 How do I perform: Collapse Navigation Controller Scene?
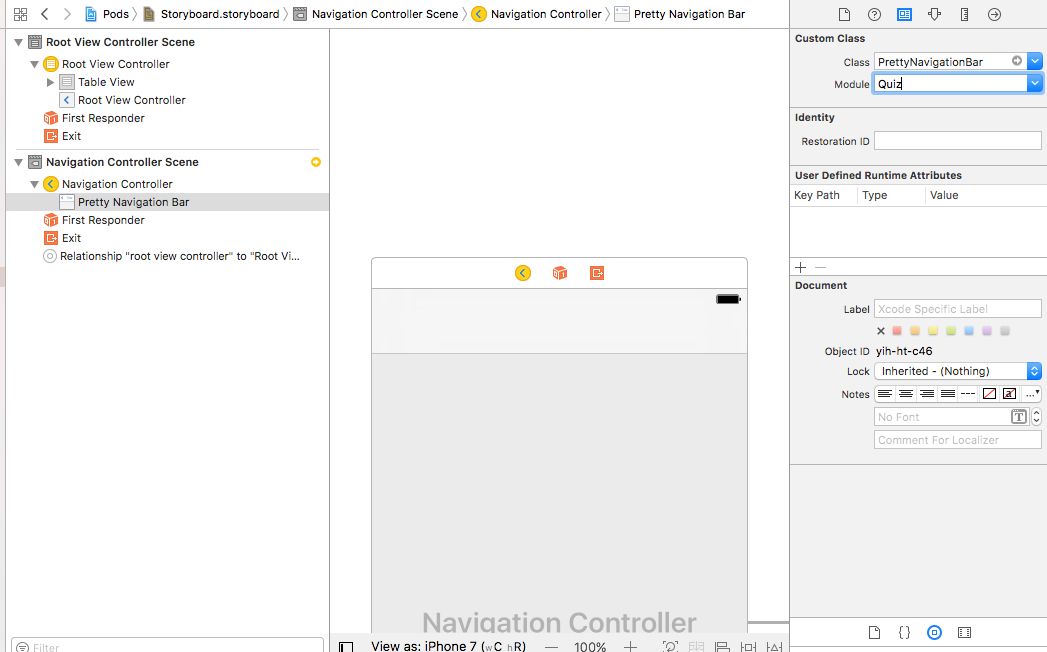click(19, 162)
